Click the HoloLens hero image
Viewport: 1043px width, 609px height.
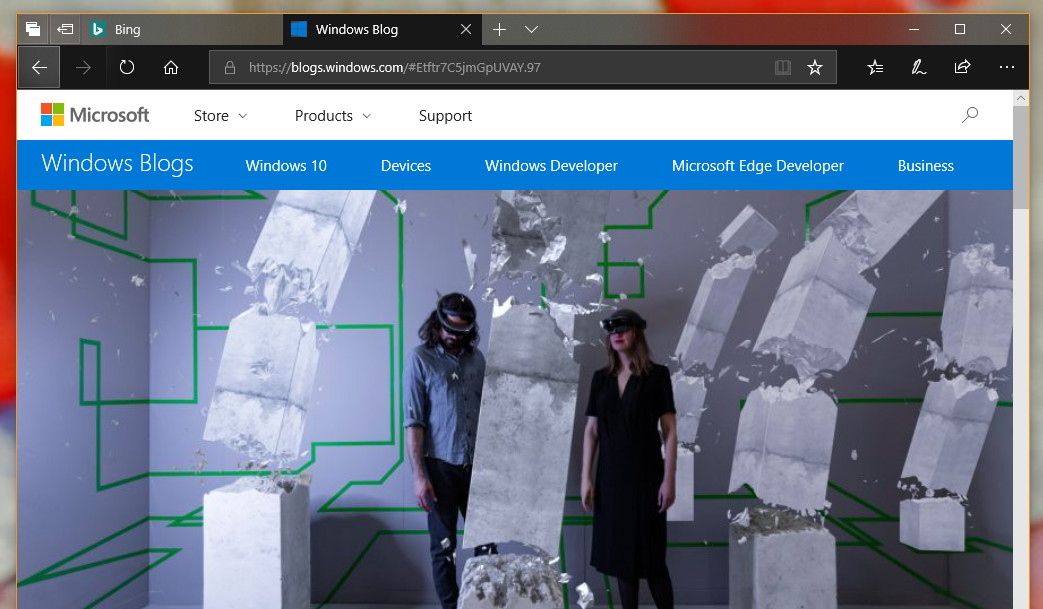[x=515, y=399]
